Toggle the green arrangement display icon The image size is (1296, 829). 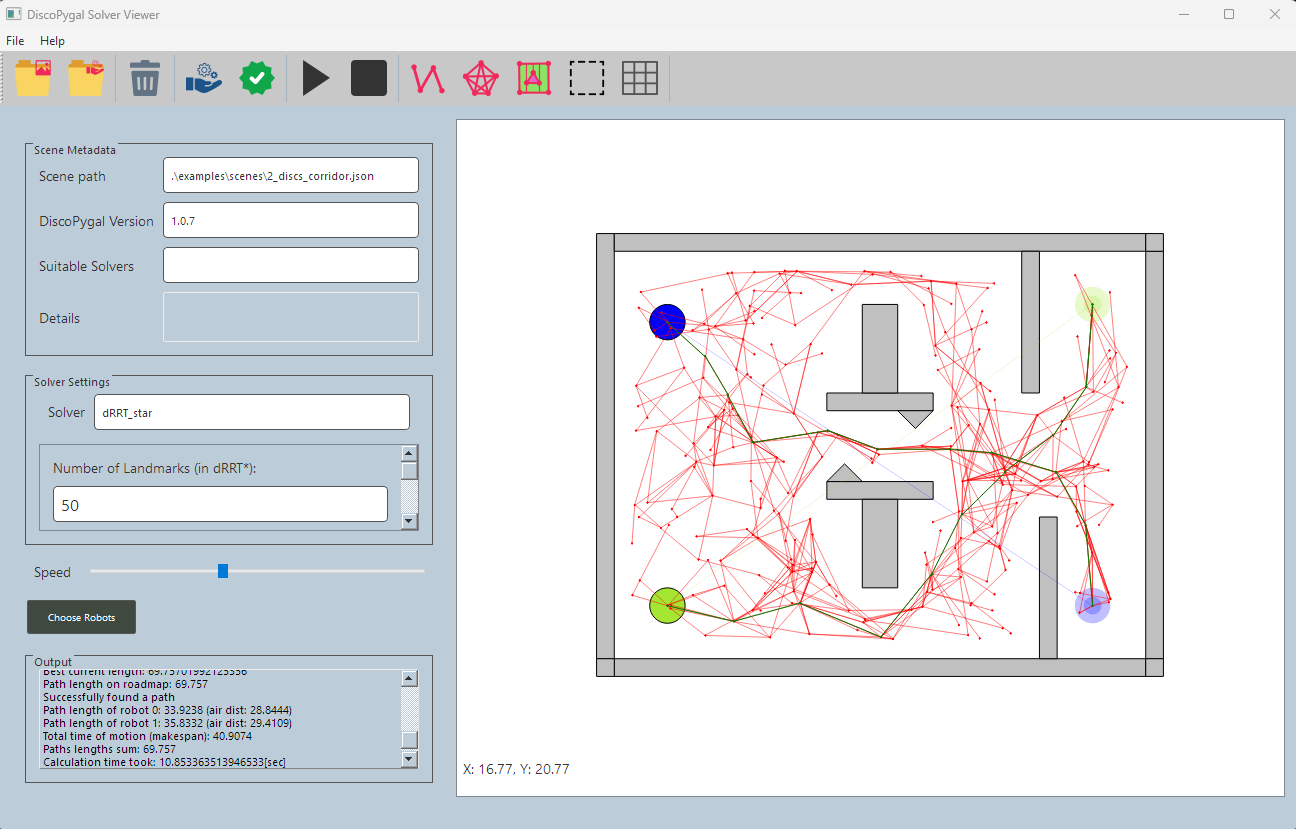(534, 78)
